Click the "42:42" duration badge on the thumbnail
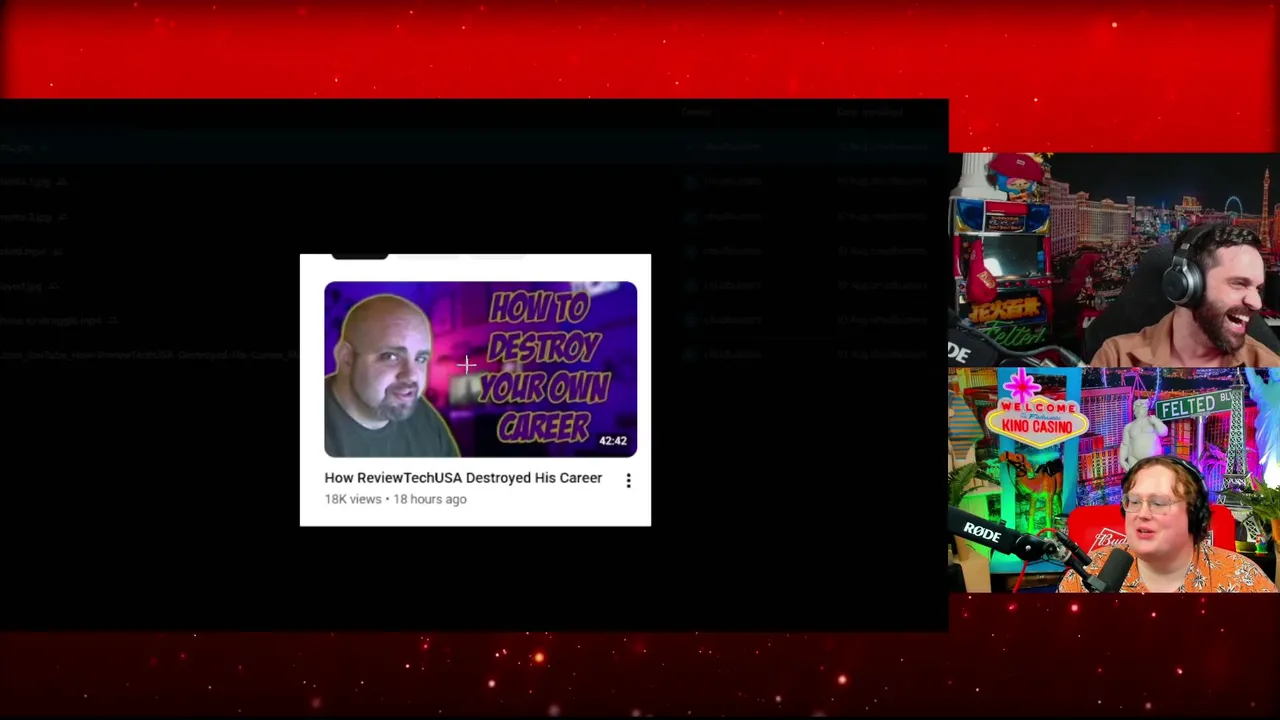 [613, 441]
